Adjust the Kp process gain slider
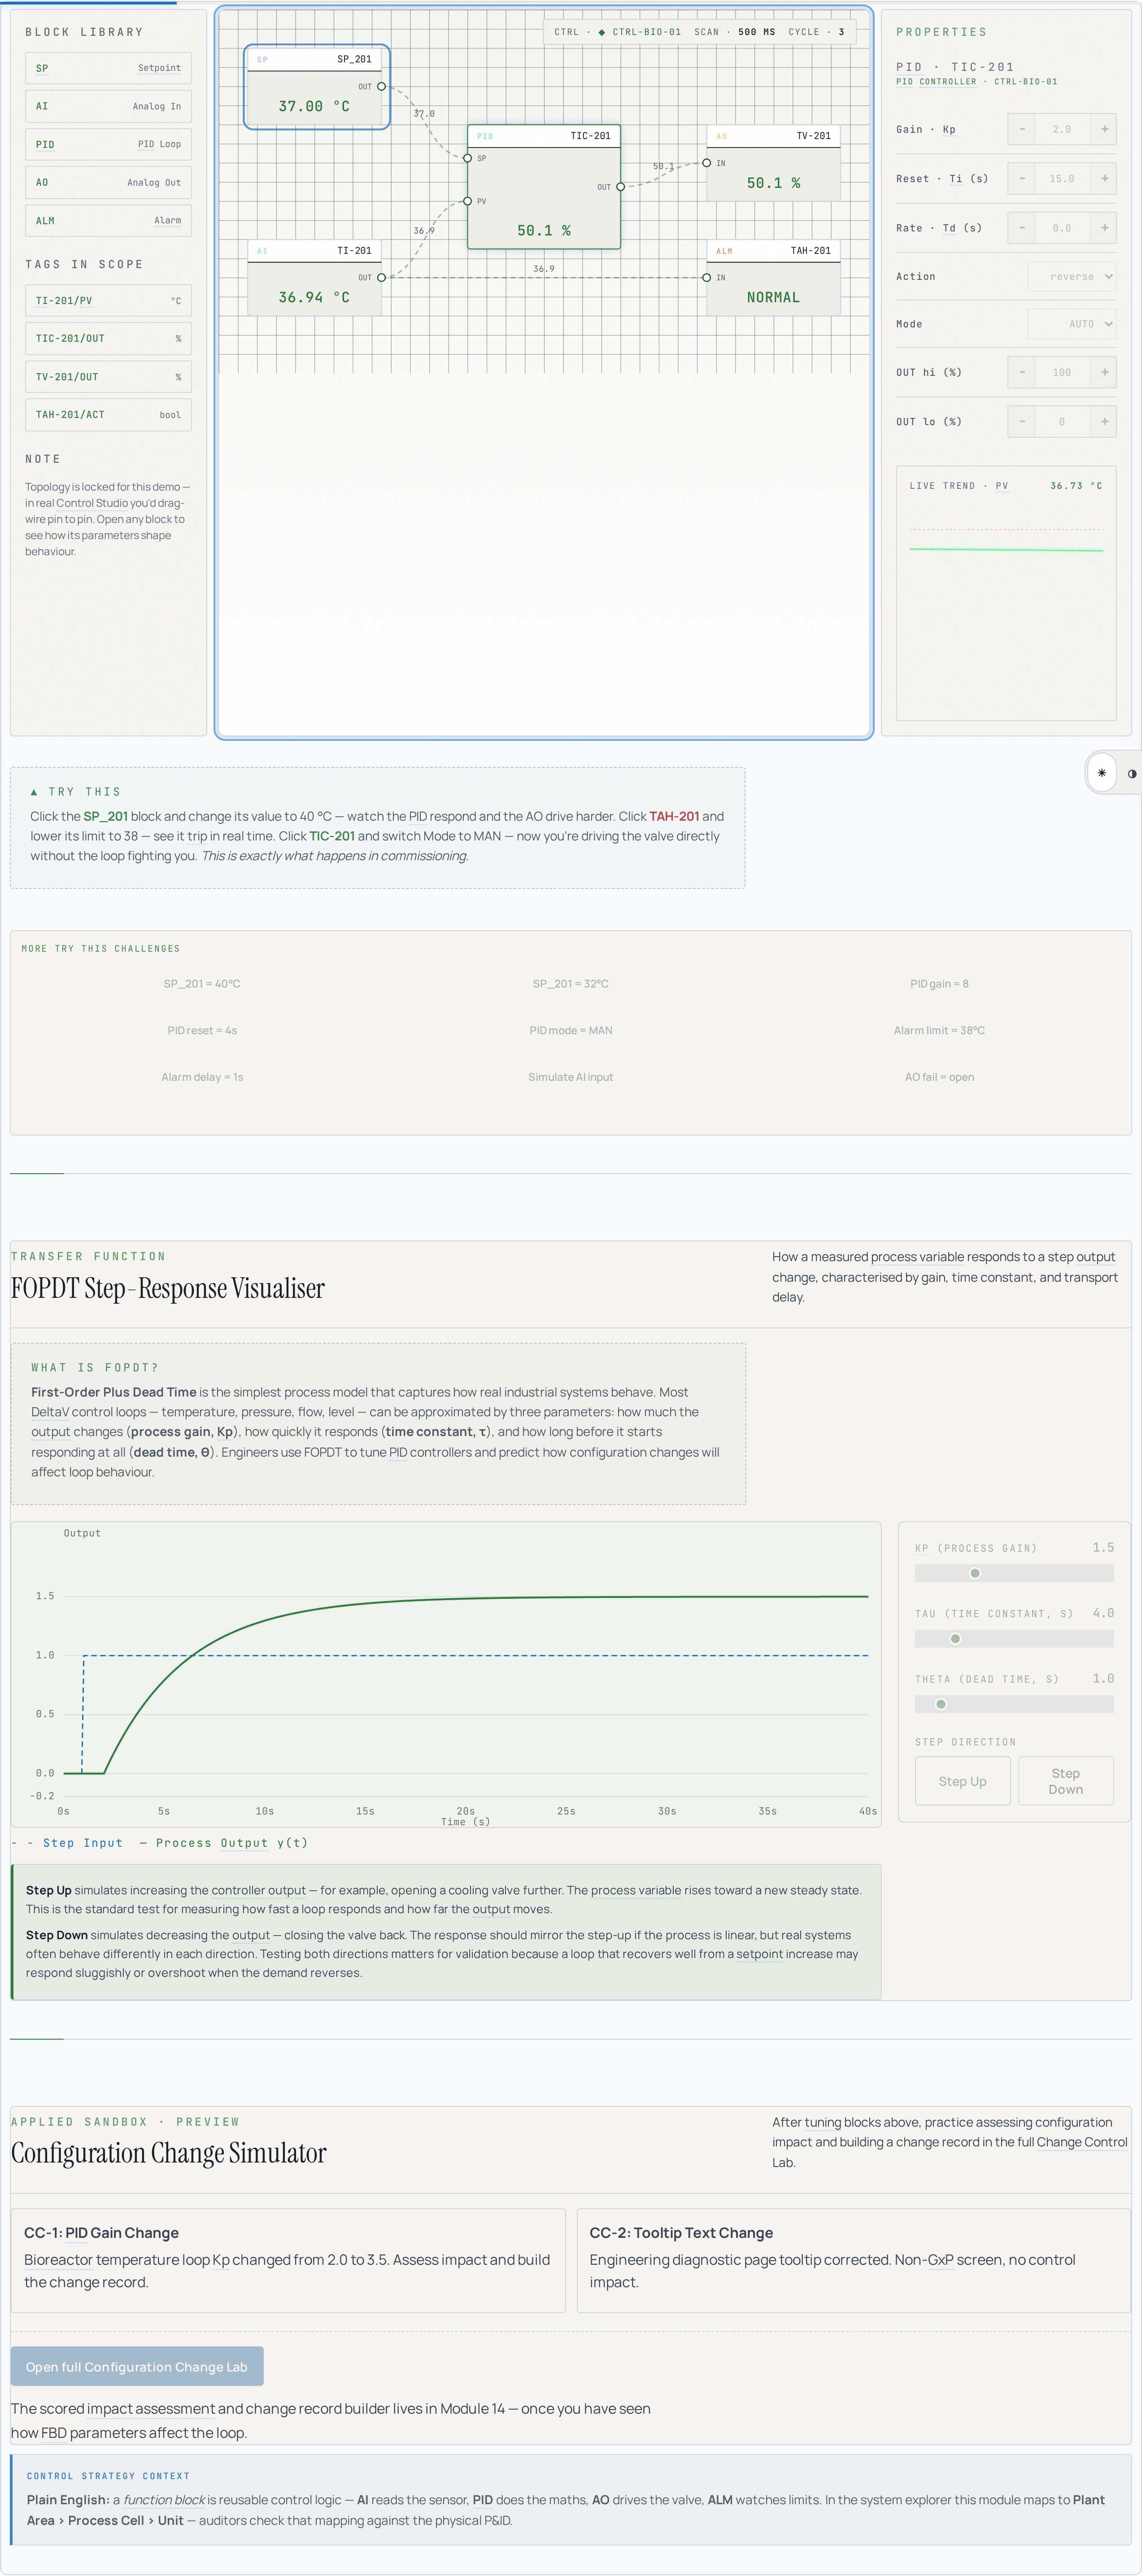 [1014, 1573]
